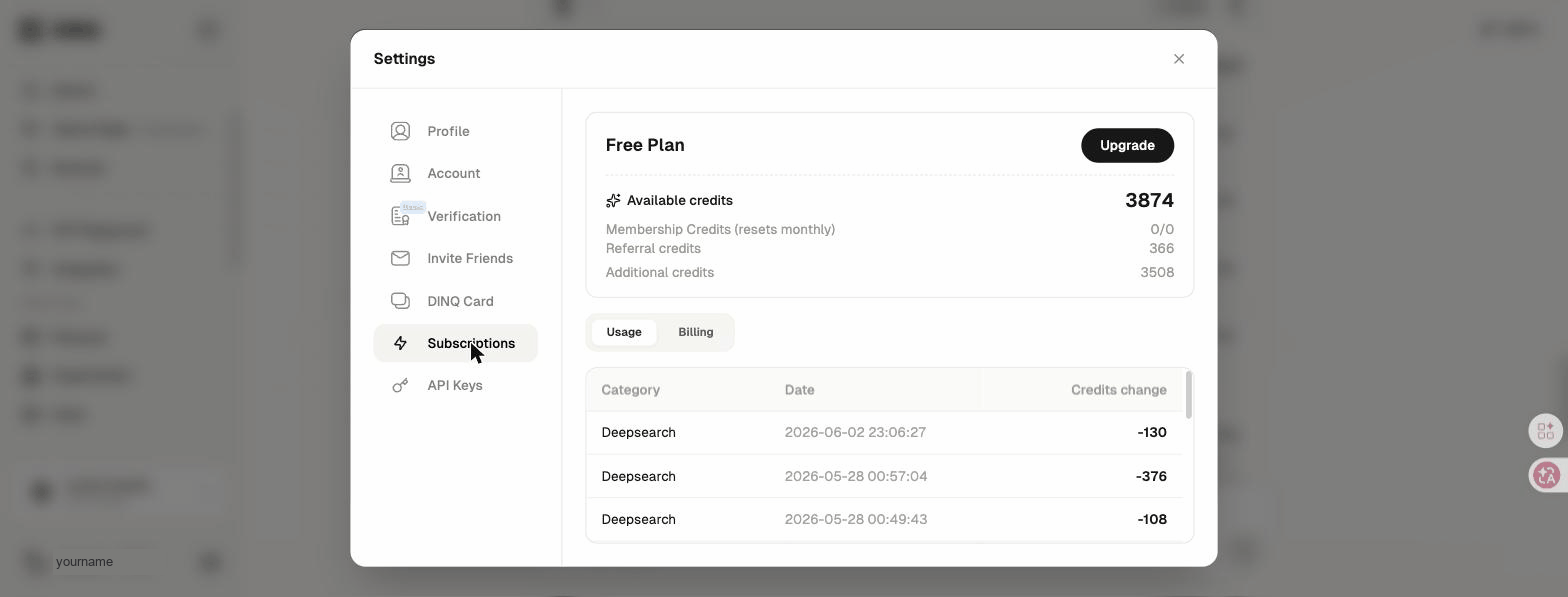
Task: Click the 3874 available credits value
Action: [1149, 200]
